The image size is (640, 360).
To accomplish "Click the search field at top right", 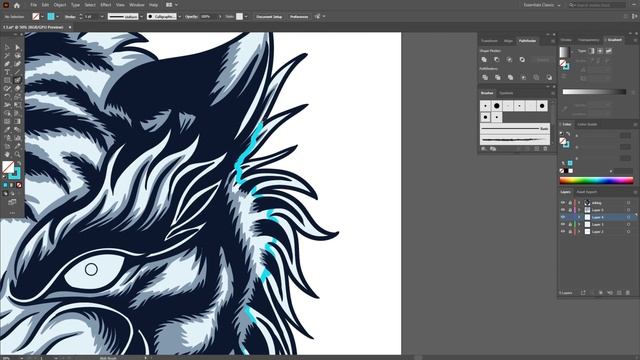I will [x=597, y=5].
